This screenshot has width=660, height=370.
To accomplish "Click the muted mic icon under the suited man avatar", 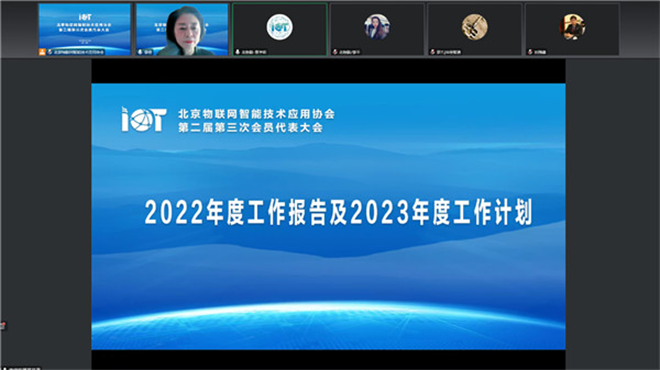I will click(x=530, y=52).
